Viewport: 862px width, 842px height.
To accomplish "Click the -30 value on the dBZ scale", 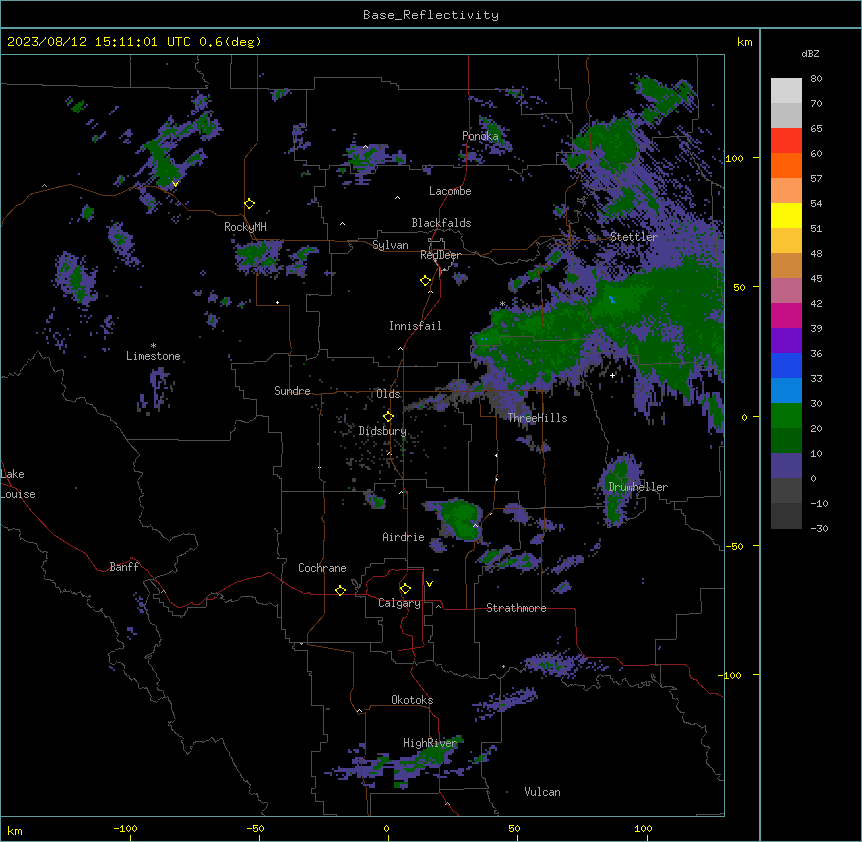I will (819, 528).
